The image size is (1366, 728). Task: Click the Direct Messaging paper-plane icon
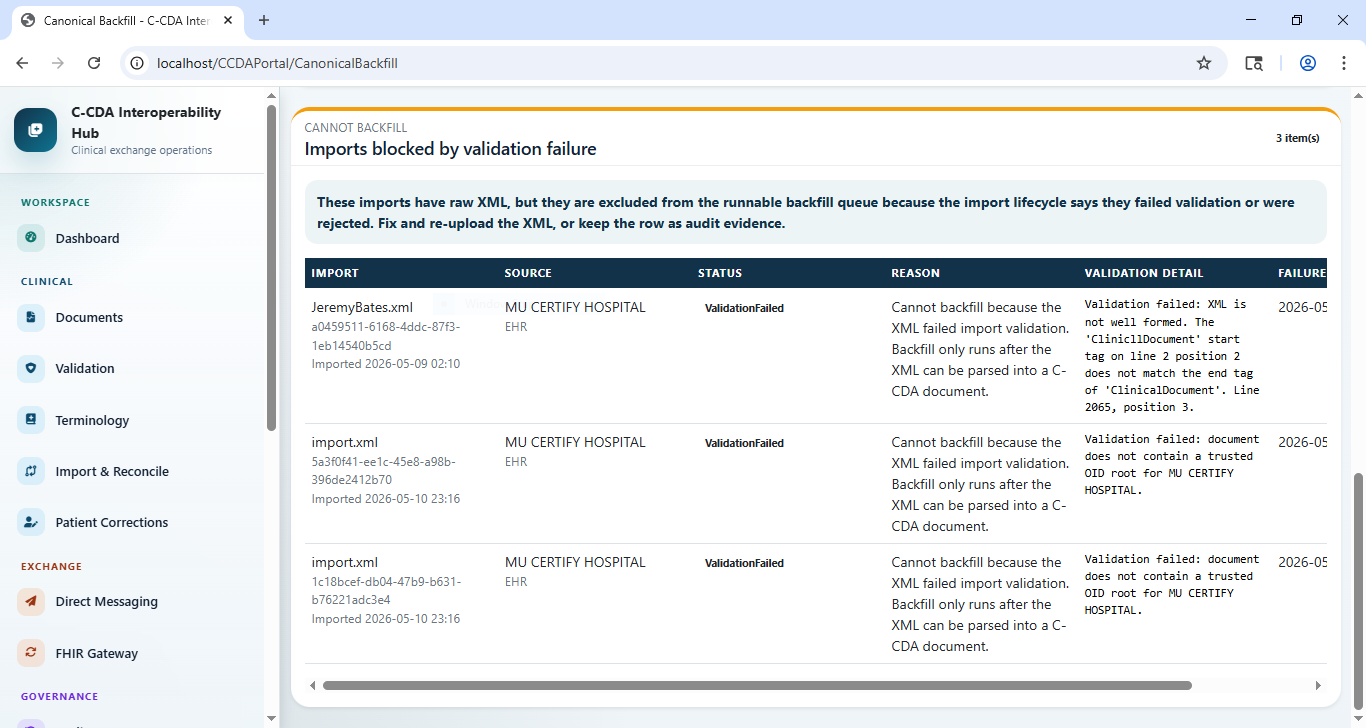(31, 601)
